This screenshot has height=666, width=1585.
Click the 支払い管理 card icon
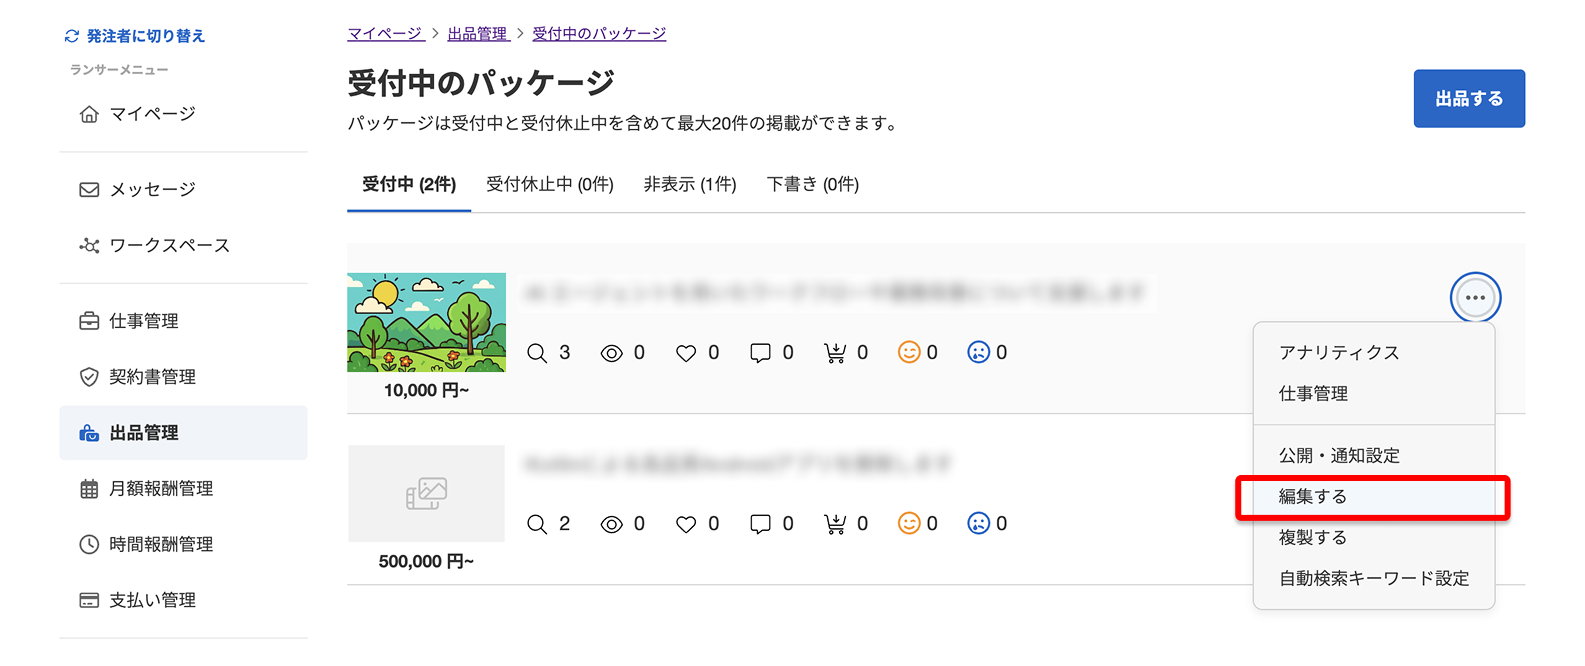point(89,601)
